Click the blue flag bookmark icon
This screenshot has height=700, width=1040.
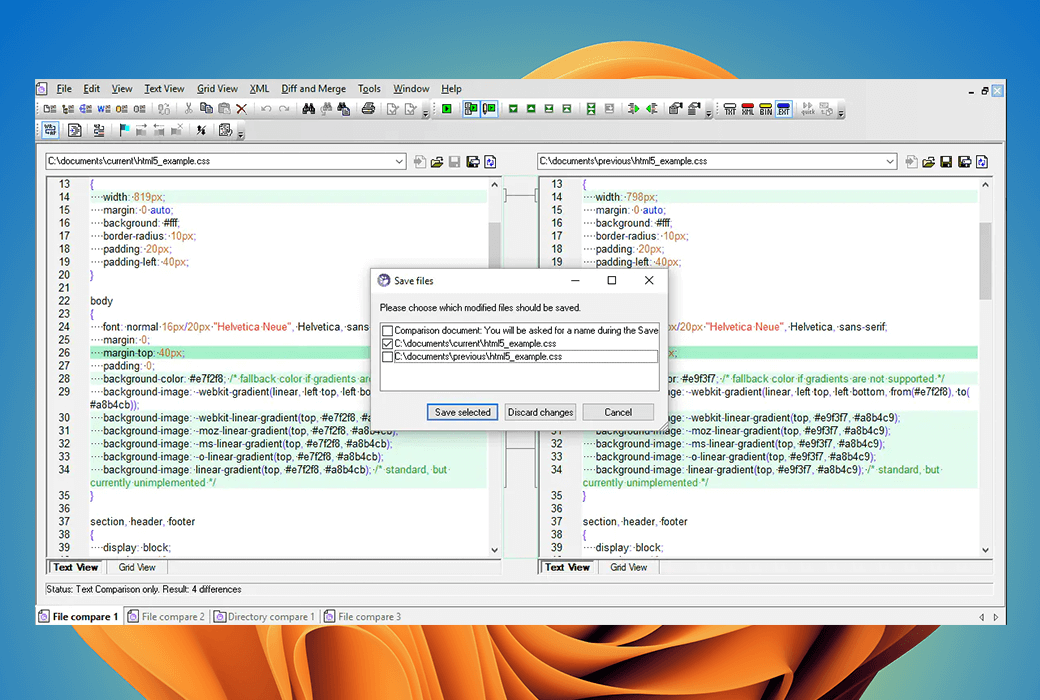124,130
